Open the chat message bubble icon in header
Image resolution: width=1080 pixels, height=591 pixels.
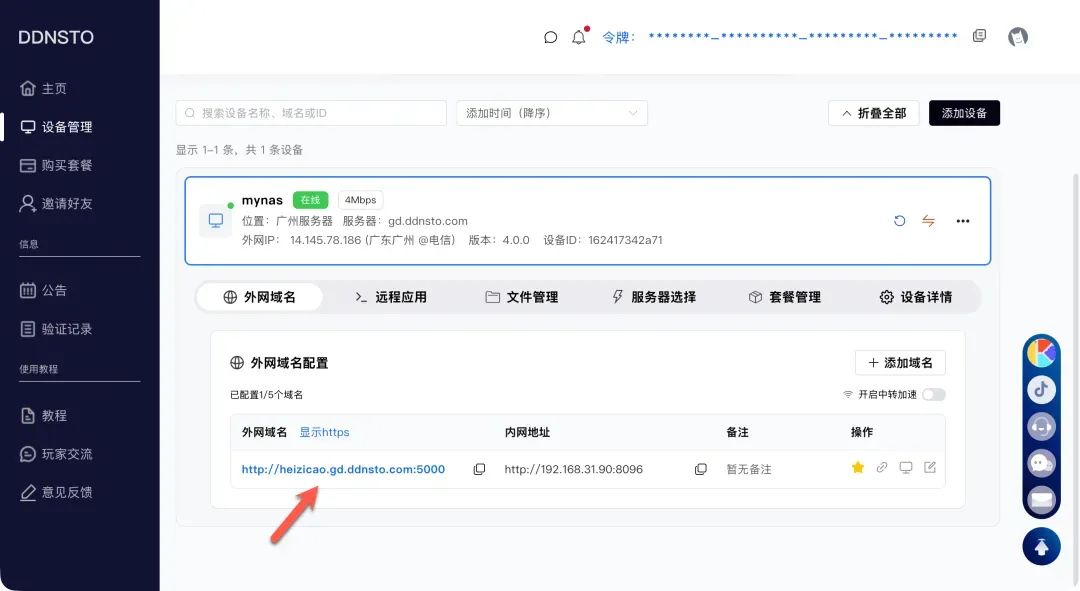[x=550, y=37]
